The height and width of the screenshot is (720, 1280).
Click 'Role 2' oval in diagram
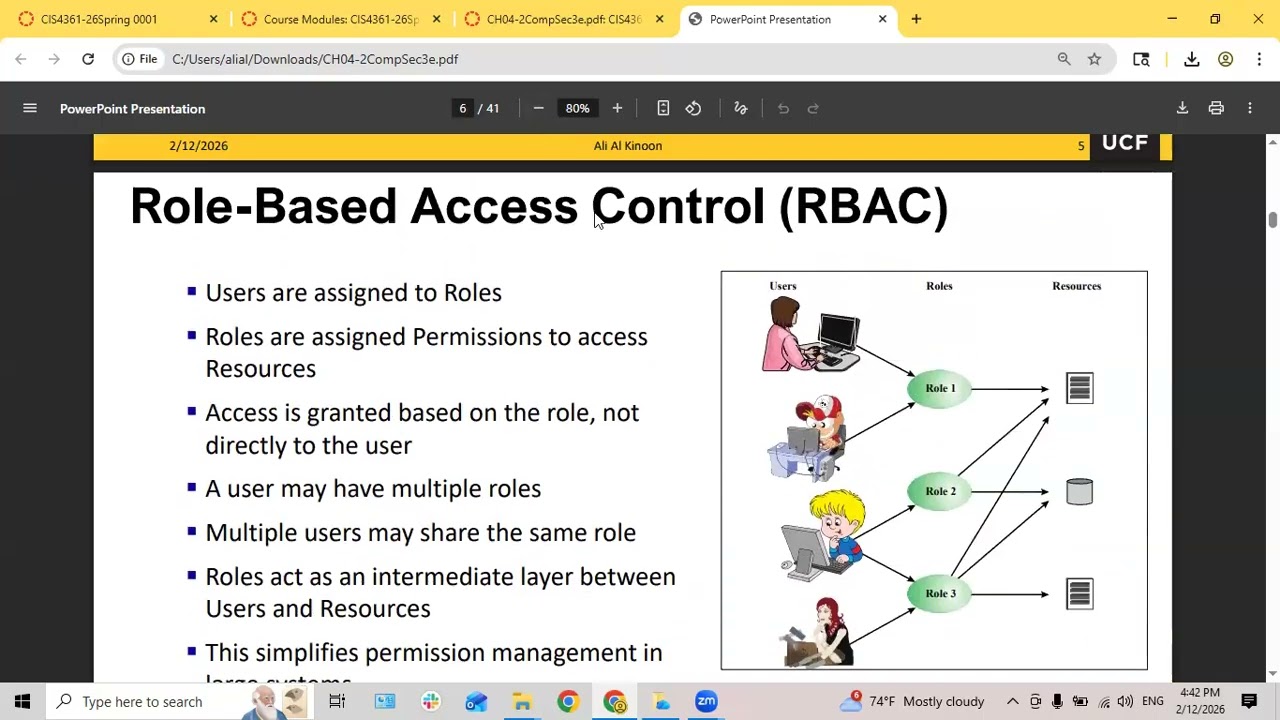click(940, 491)
